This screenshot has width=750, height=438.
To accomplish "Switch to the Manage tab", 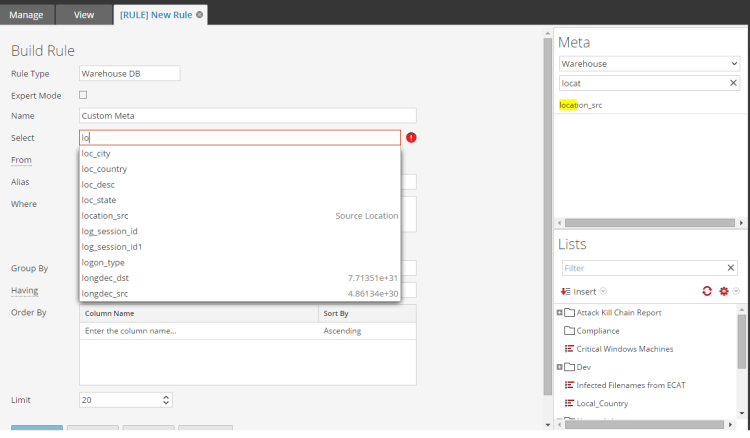I will pos(26,15).
